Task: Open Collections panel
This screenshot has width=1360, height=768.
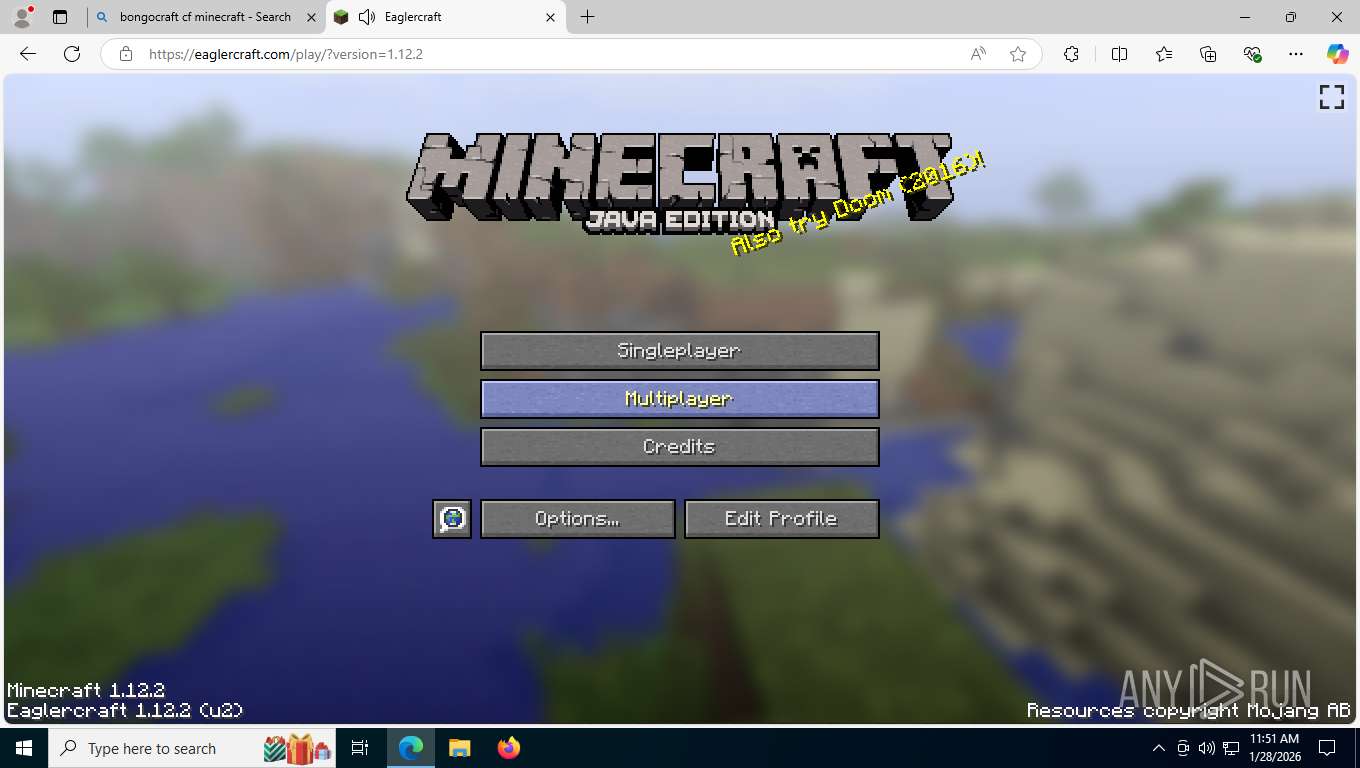Action: [x=1208, y=54]
